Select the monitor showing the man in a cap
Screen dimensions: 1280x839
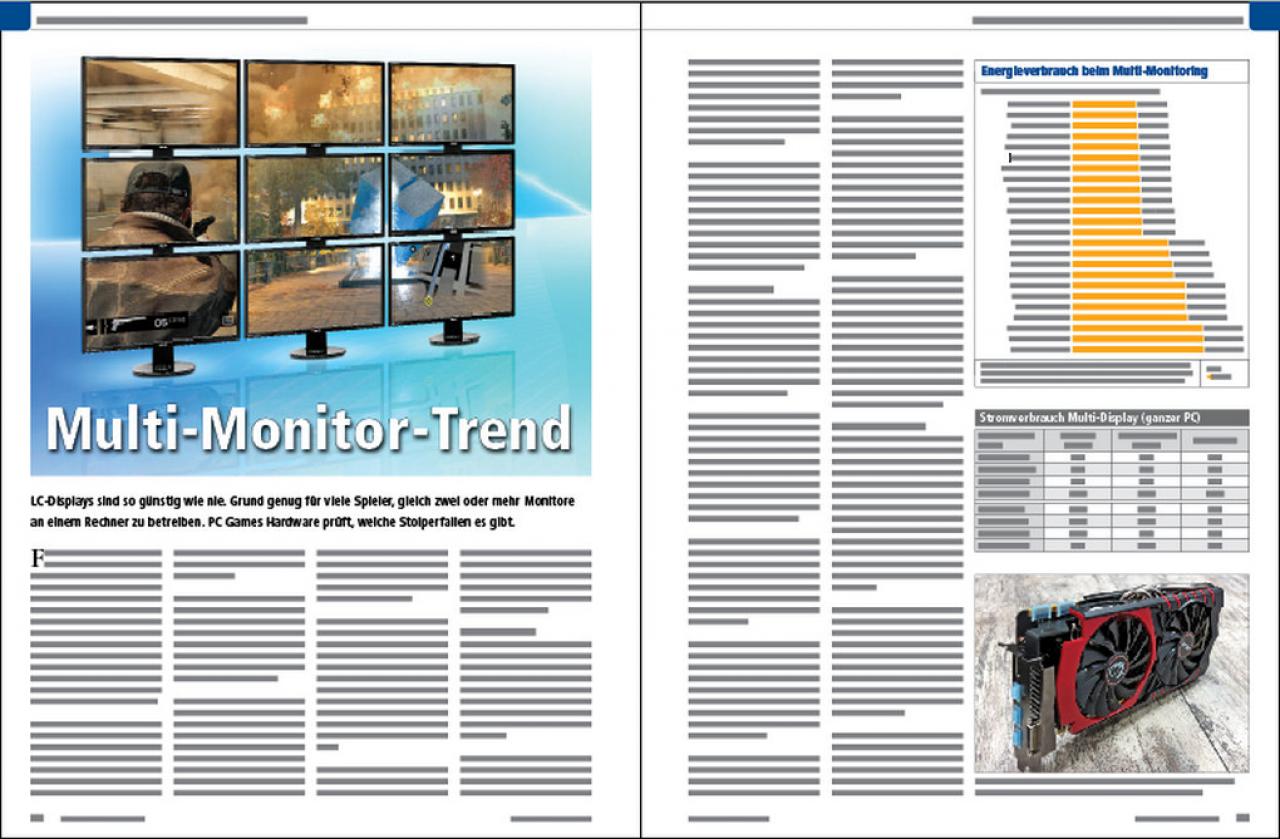pos(161,203)
